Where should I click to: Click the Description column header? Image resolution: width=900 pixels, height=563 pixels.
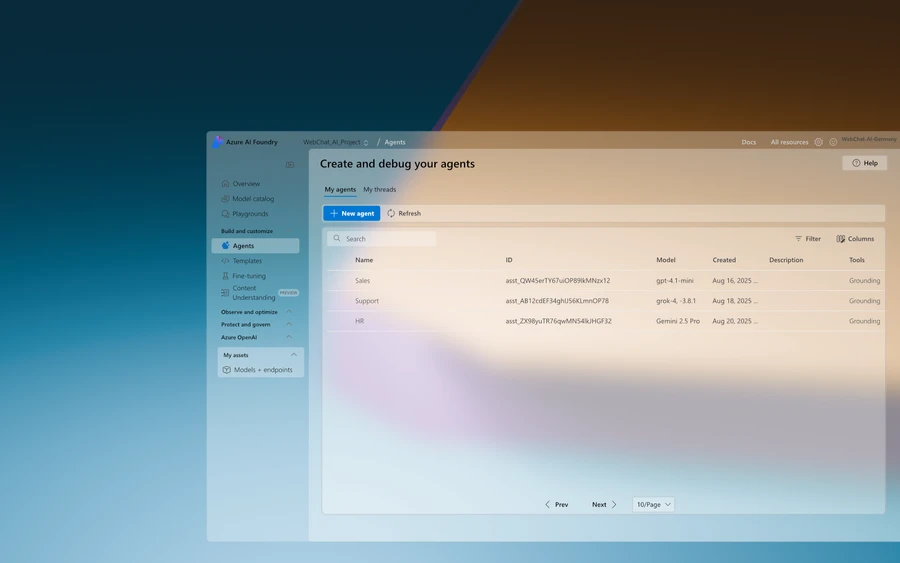click(786, 260)
